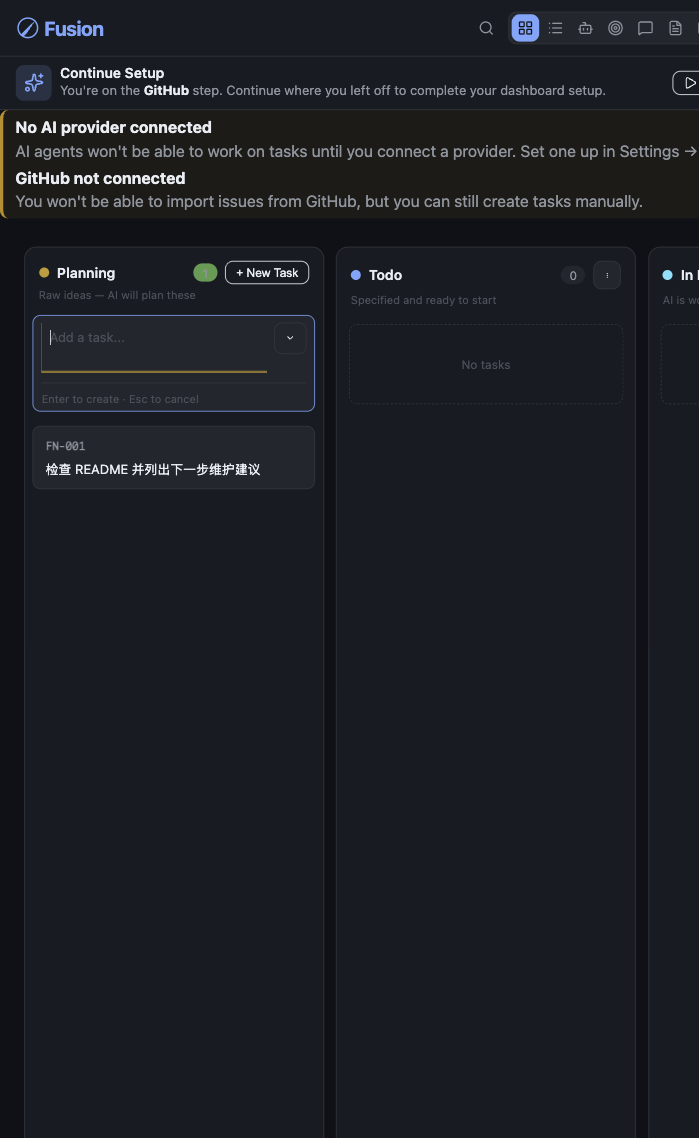Open the chat bubble icon
Screen dimensions: 699x1138
pyautogui.click(x=645, y=28)
